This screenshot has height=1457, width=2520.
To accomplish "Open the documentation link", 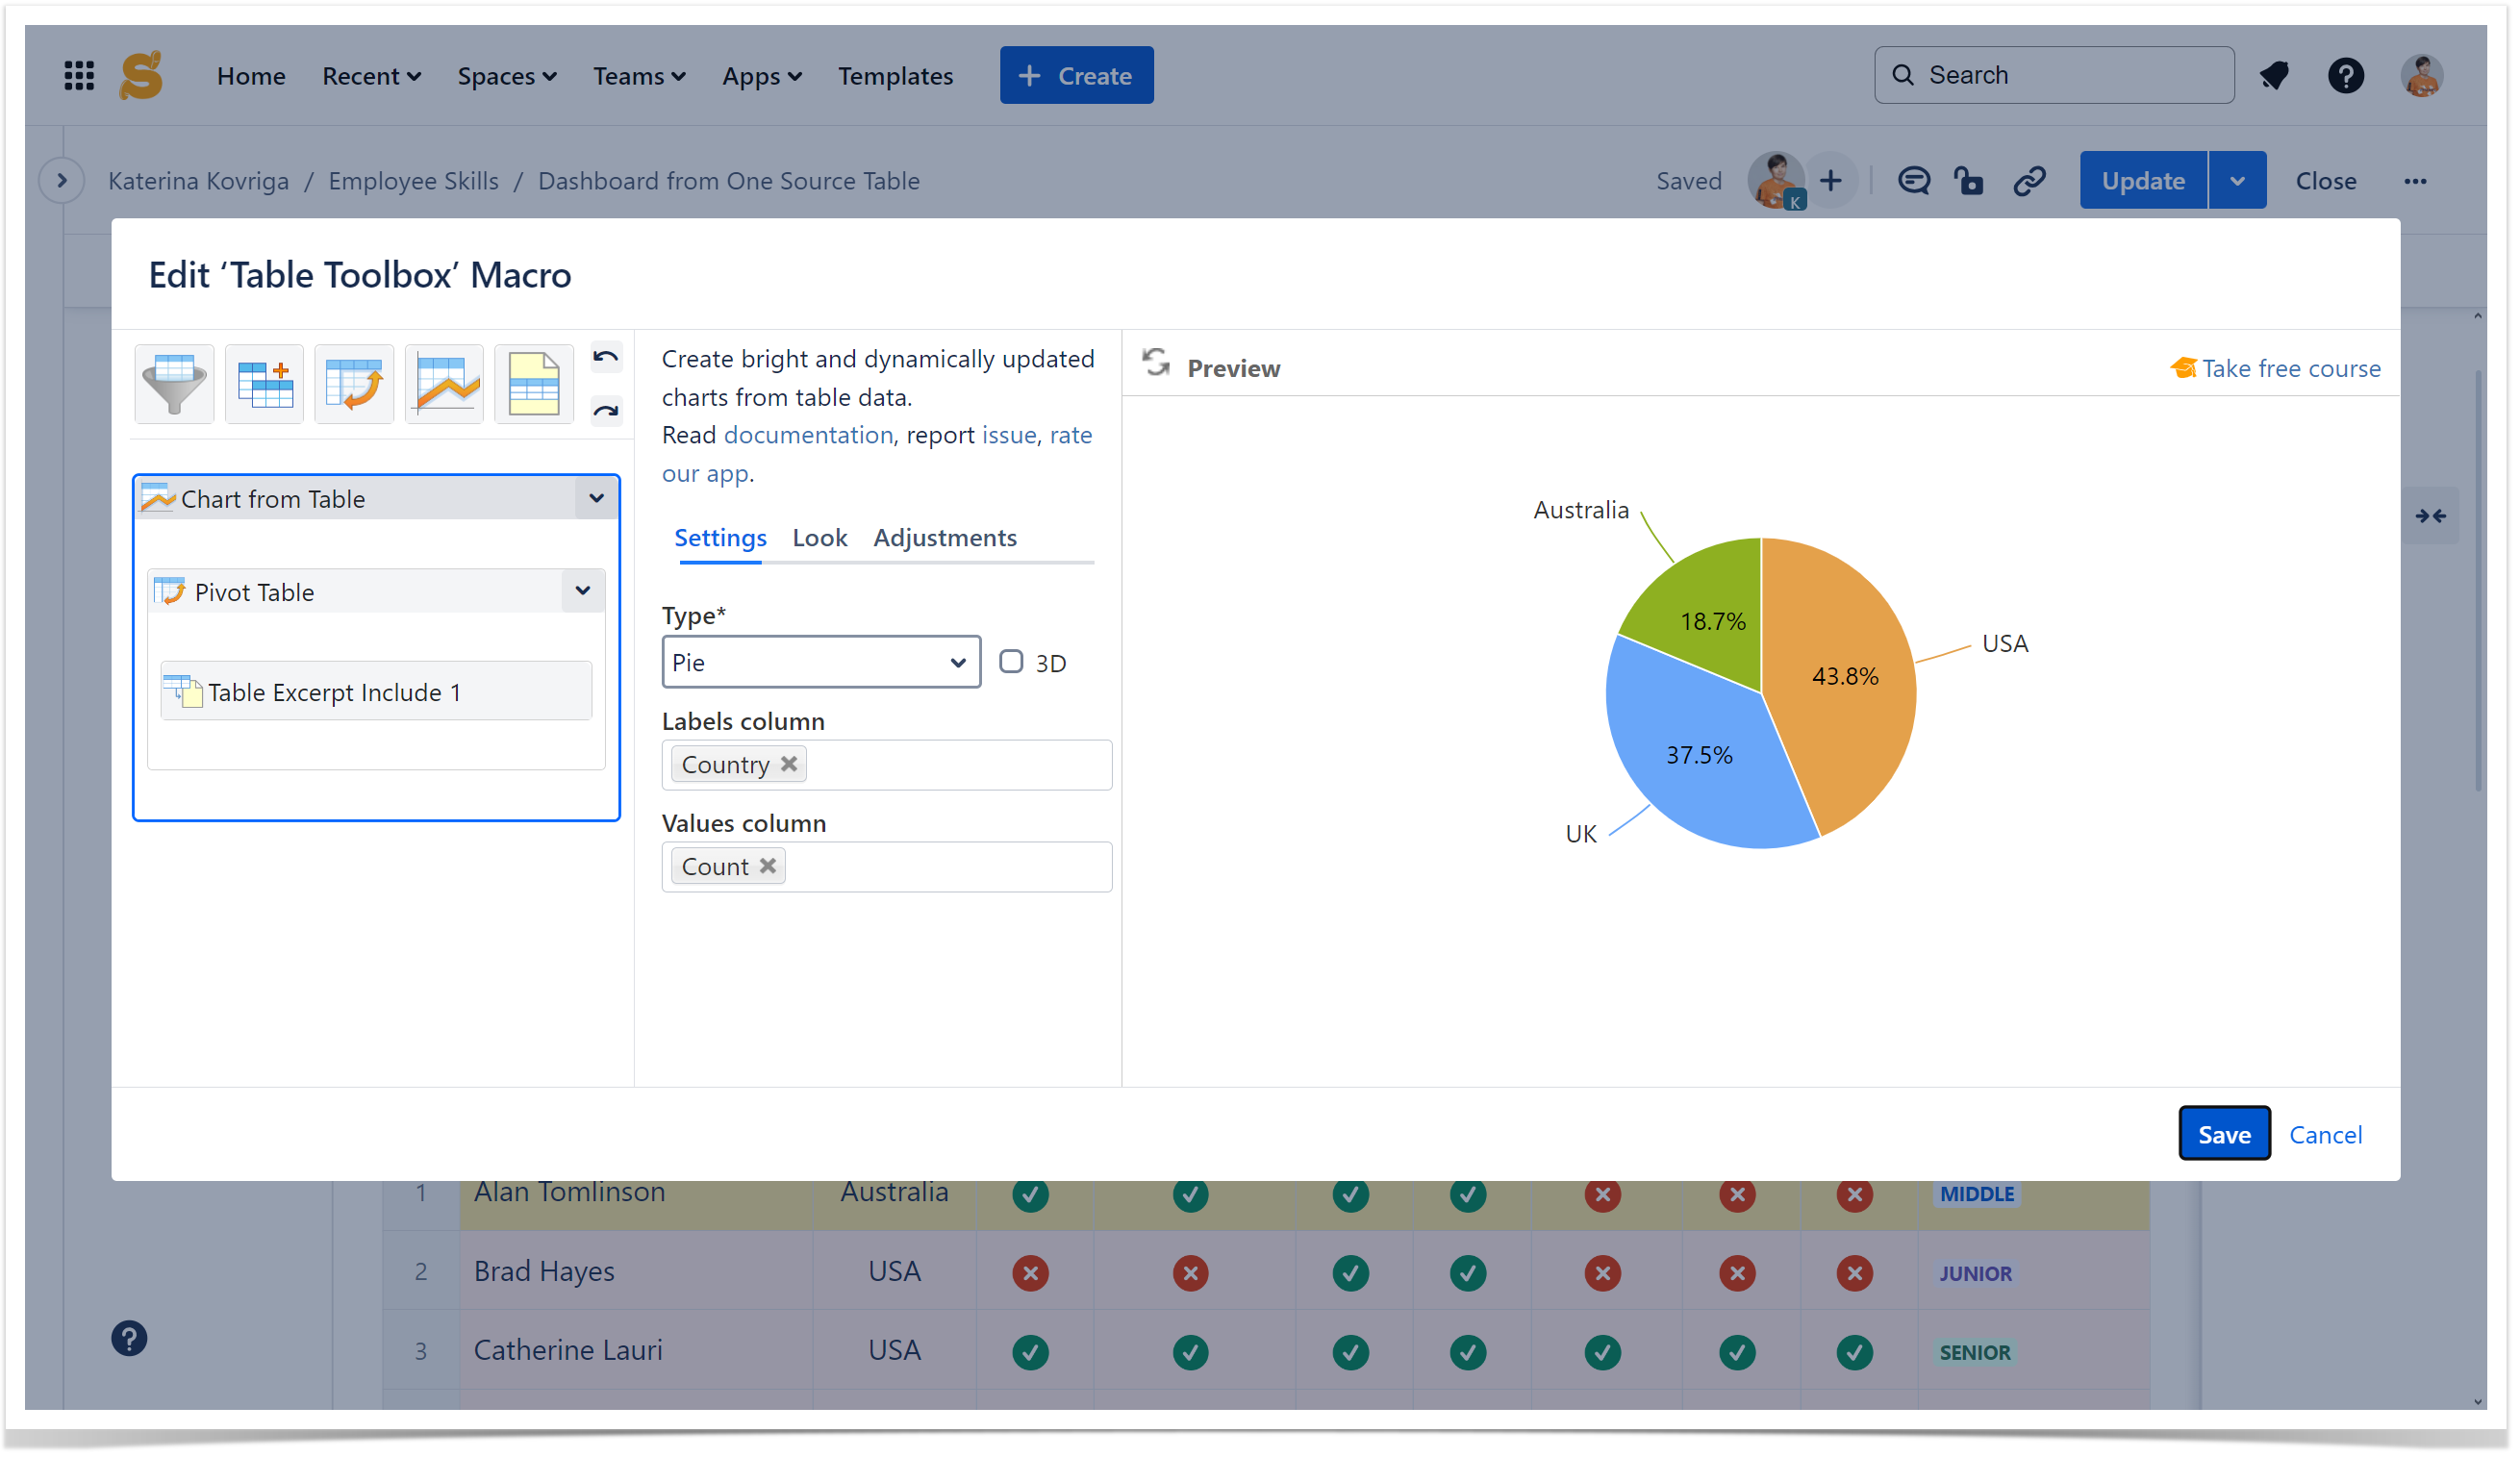I will [807, 435].
